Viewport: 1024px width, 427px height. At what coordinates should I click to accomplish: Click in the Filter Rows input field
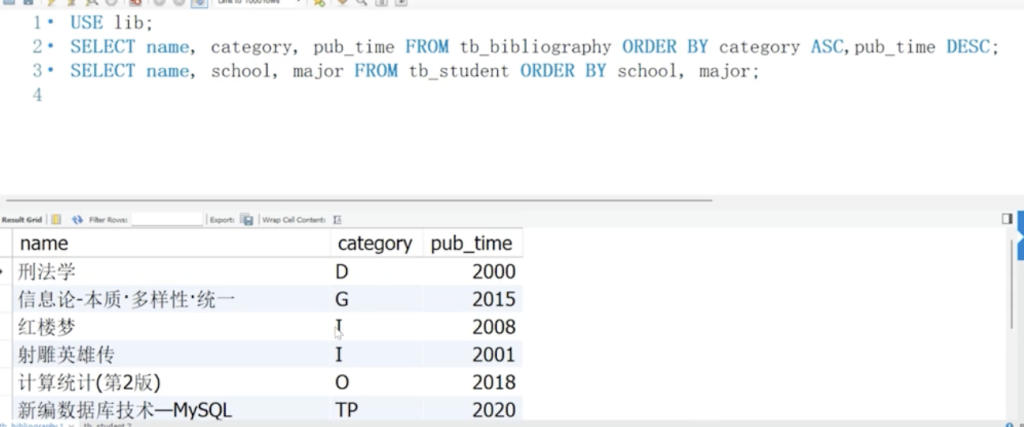pyautogui.click(x=166, y=219)
